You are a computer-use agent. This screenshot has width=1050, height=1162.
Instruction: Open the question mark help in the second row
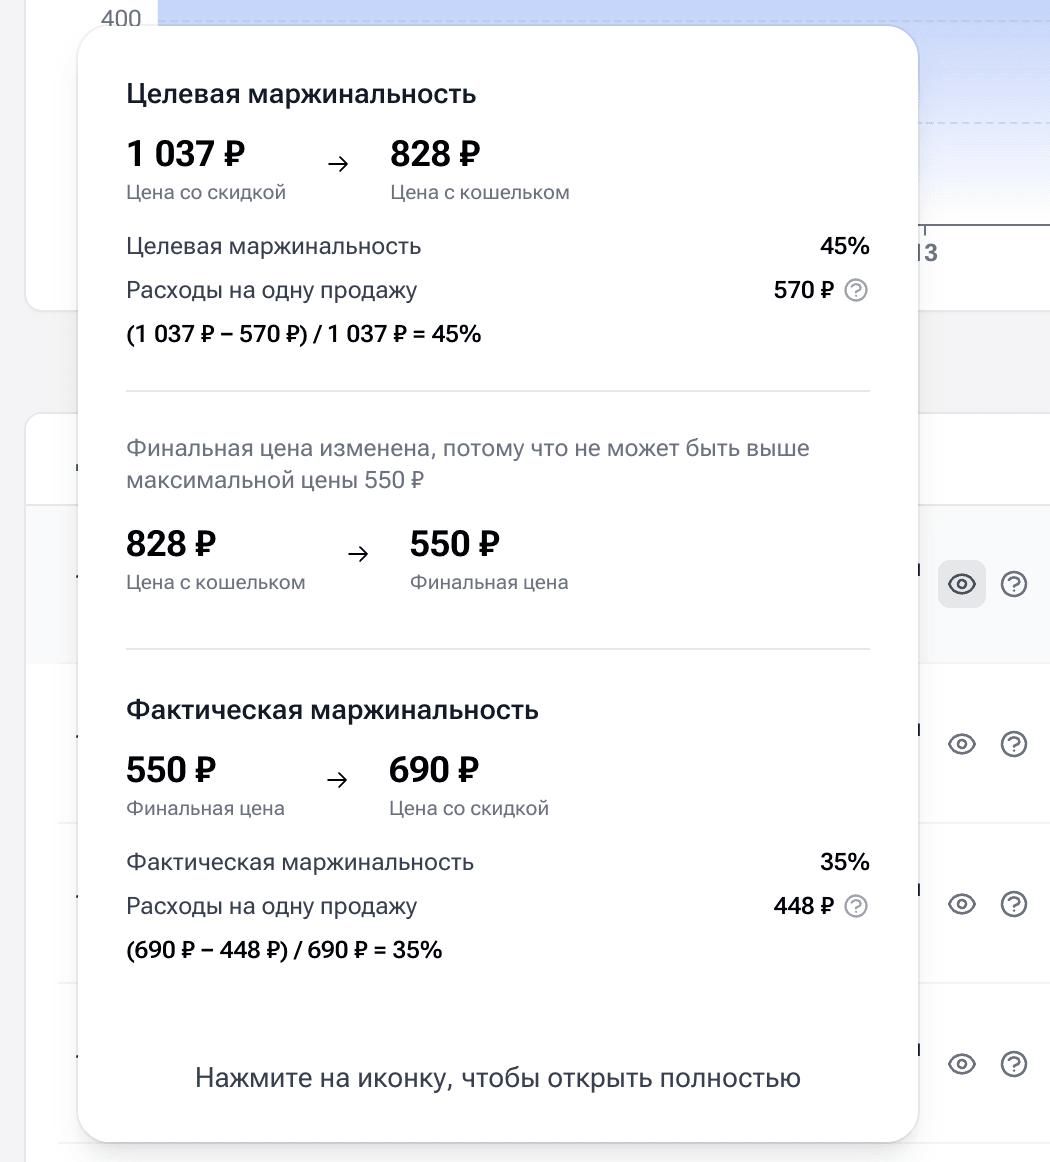click(1014, 744)
